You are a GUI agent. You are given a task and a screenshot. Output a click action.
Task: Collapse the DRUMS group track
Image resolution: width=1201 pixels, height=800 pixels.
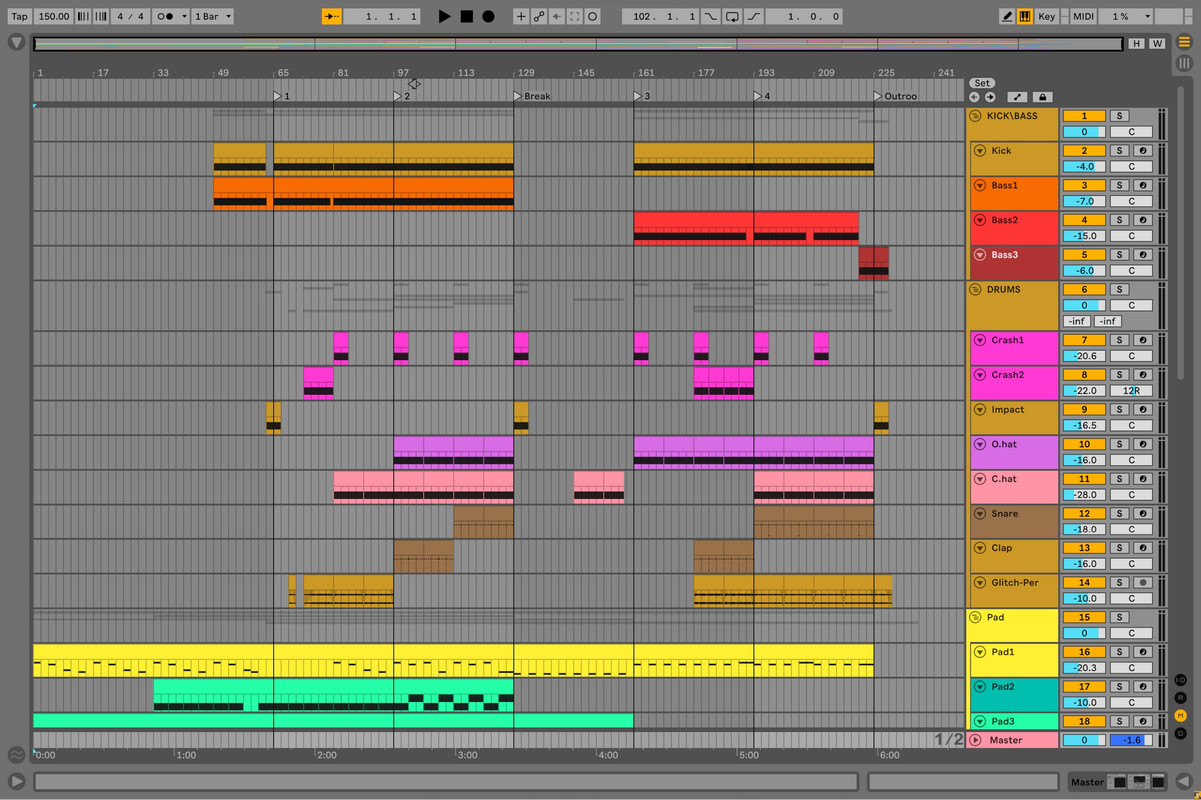click(x=976, y=290)
